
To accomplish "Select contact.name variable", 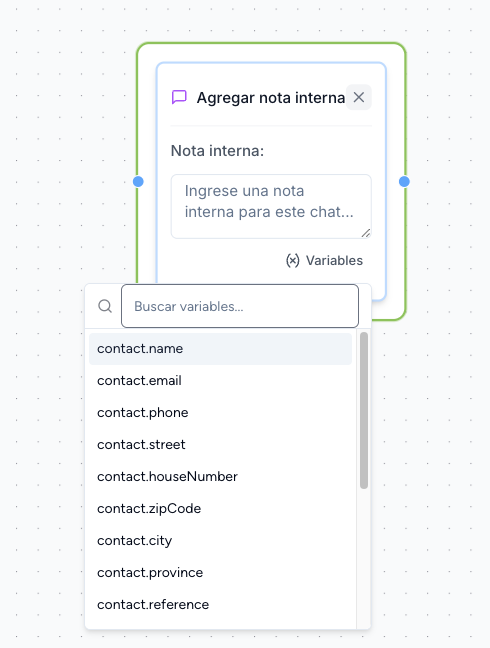I will click(x=220, y=349).
